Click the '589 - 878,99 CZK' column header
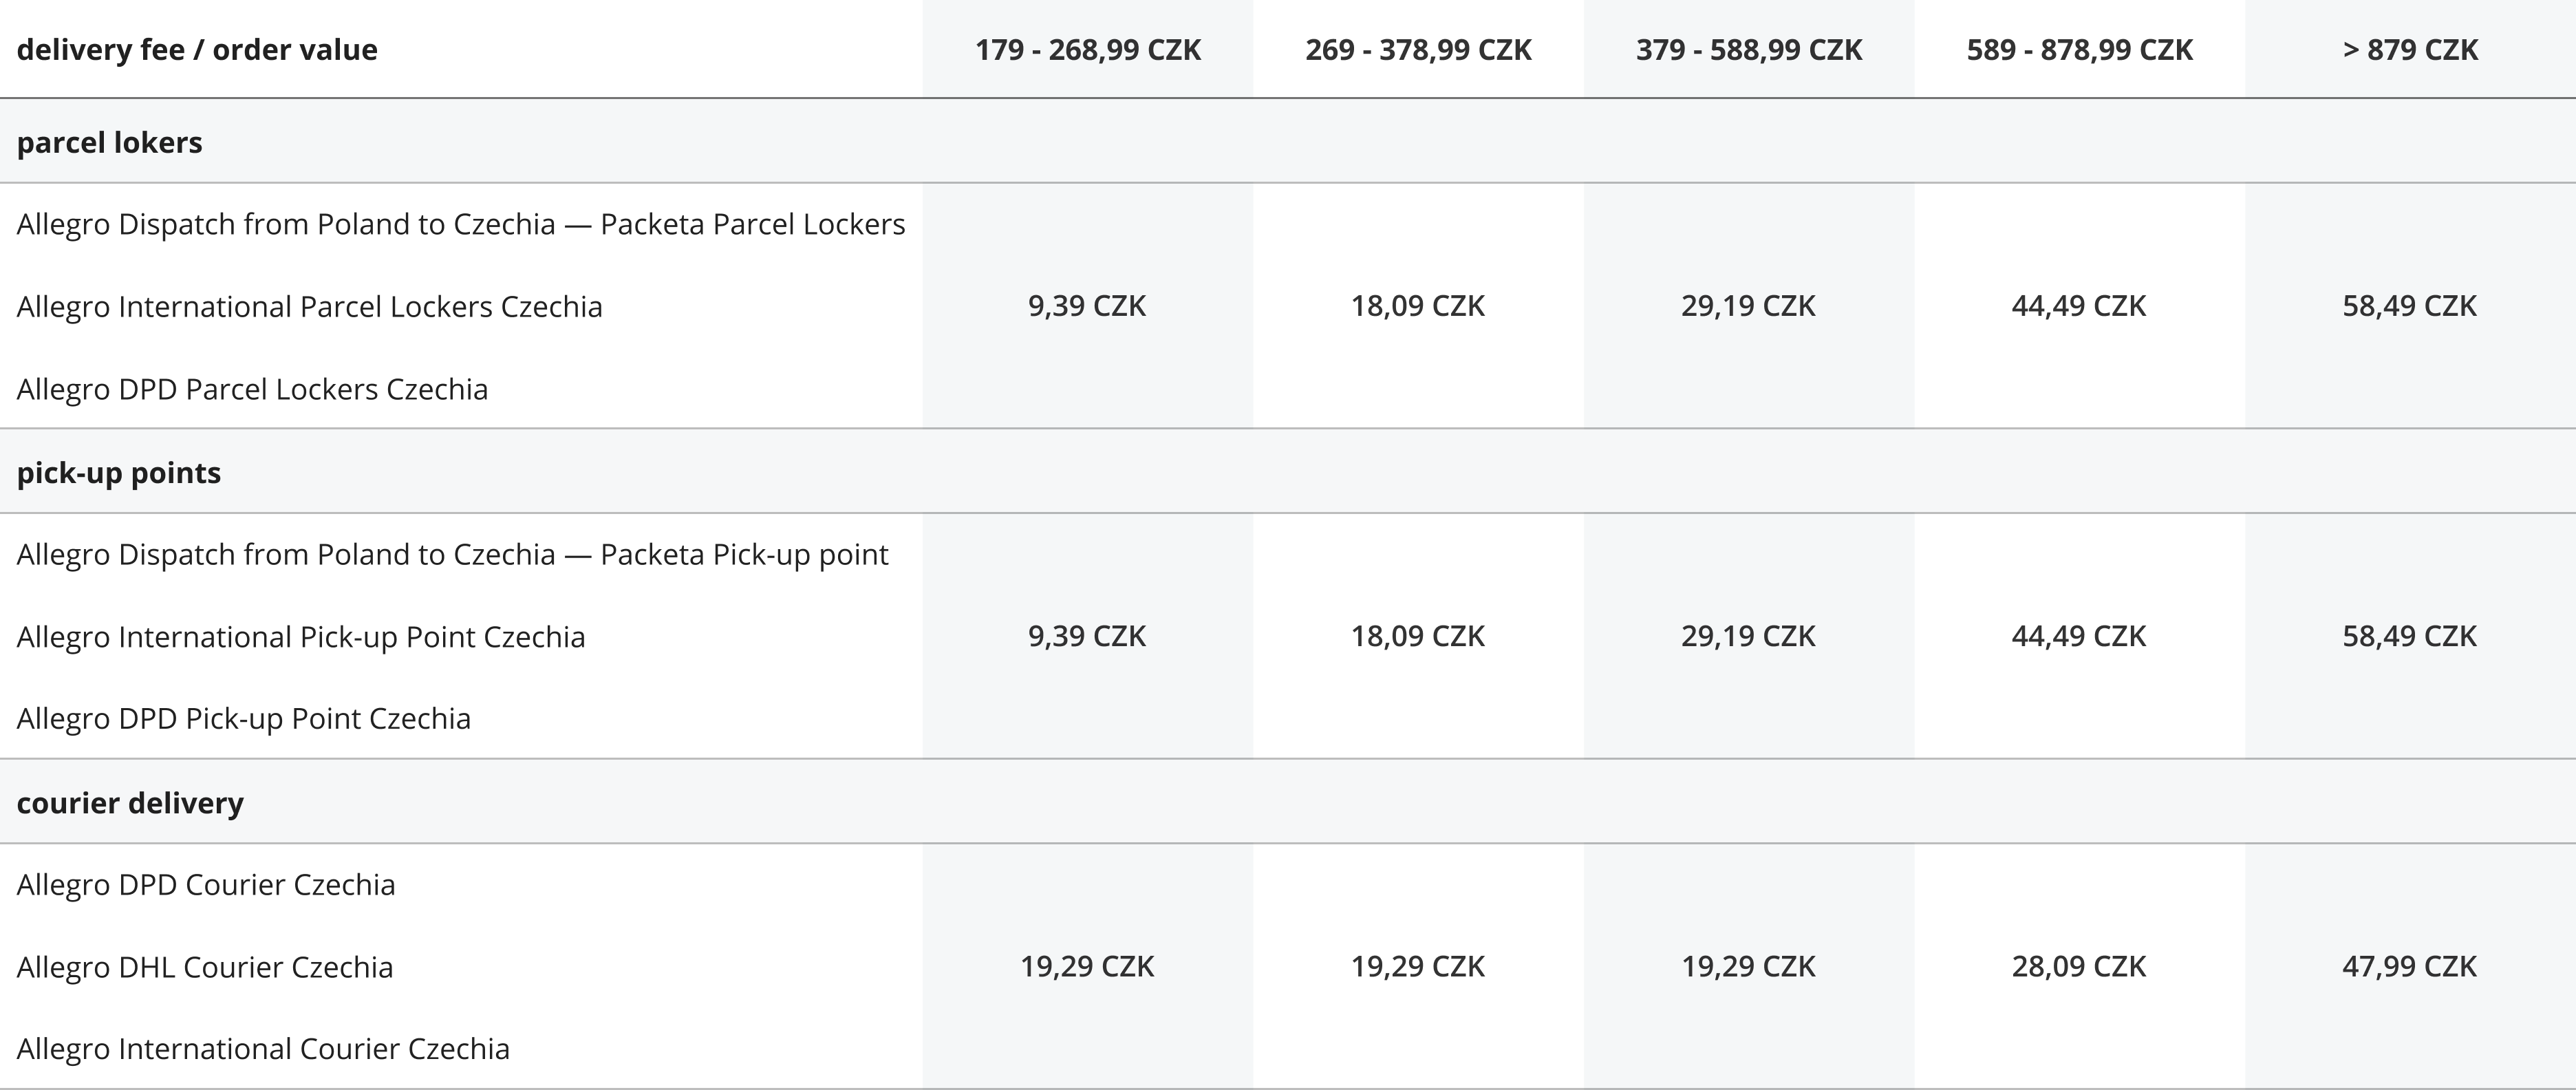The image size is (2576, 1090). point(2080,50)
